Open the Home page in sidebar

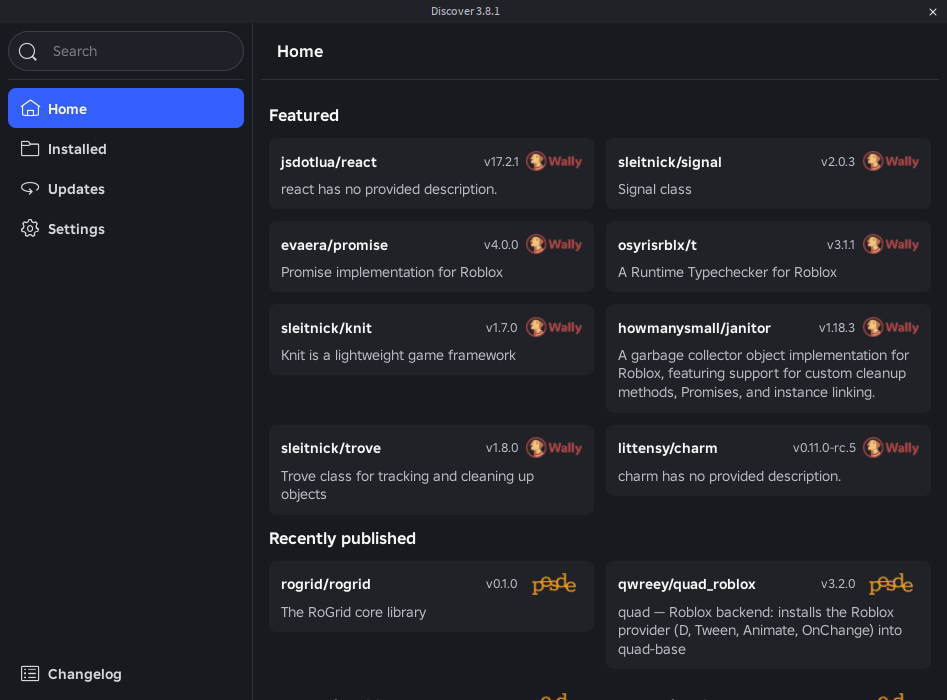tap(126, 108)
